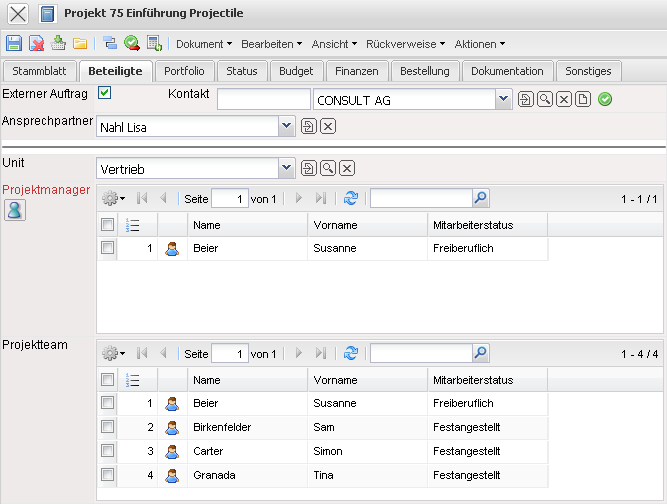The image size is (667, 504).
Task: Sort Projektteam by Mitarbeiterstatus column header
Action: coord(473,380)
